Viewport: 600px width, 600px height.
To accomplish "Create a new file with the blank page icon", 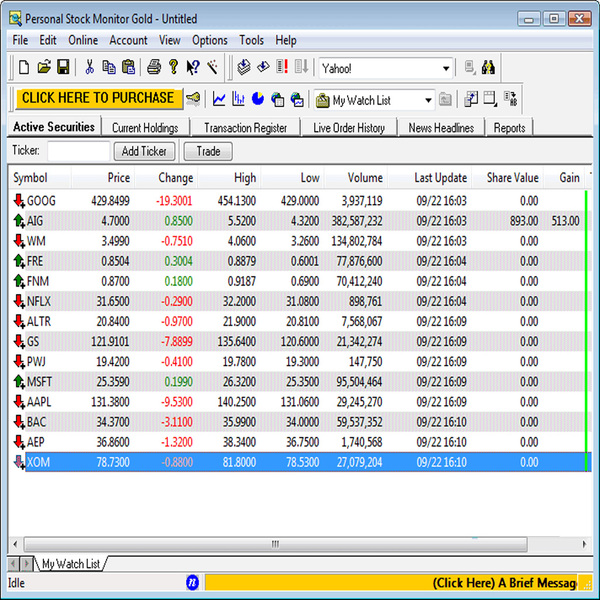I will (24, 67).
